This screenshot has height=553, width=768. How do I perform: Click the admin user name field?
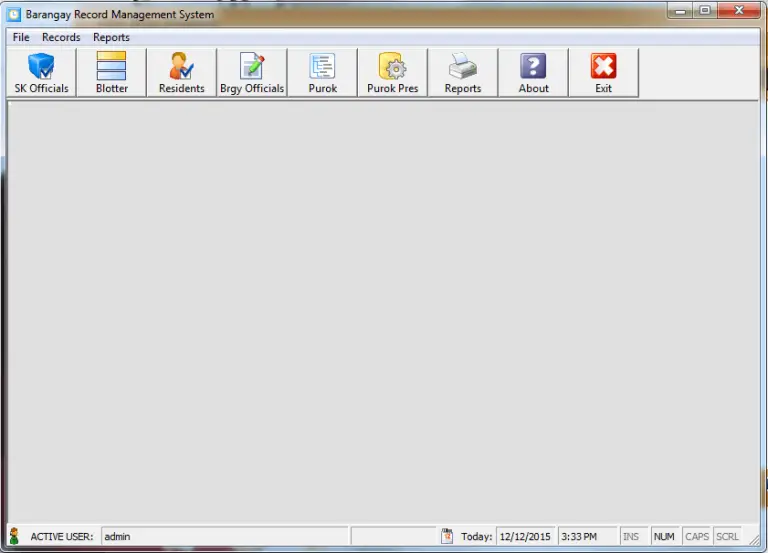coord(225,536)
